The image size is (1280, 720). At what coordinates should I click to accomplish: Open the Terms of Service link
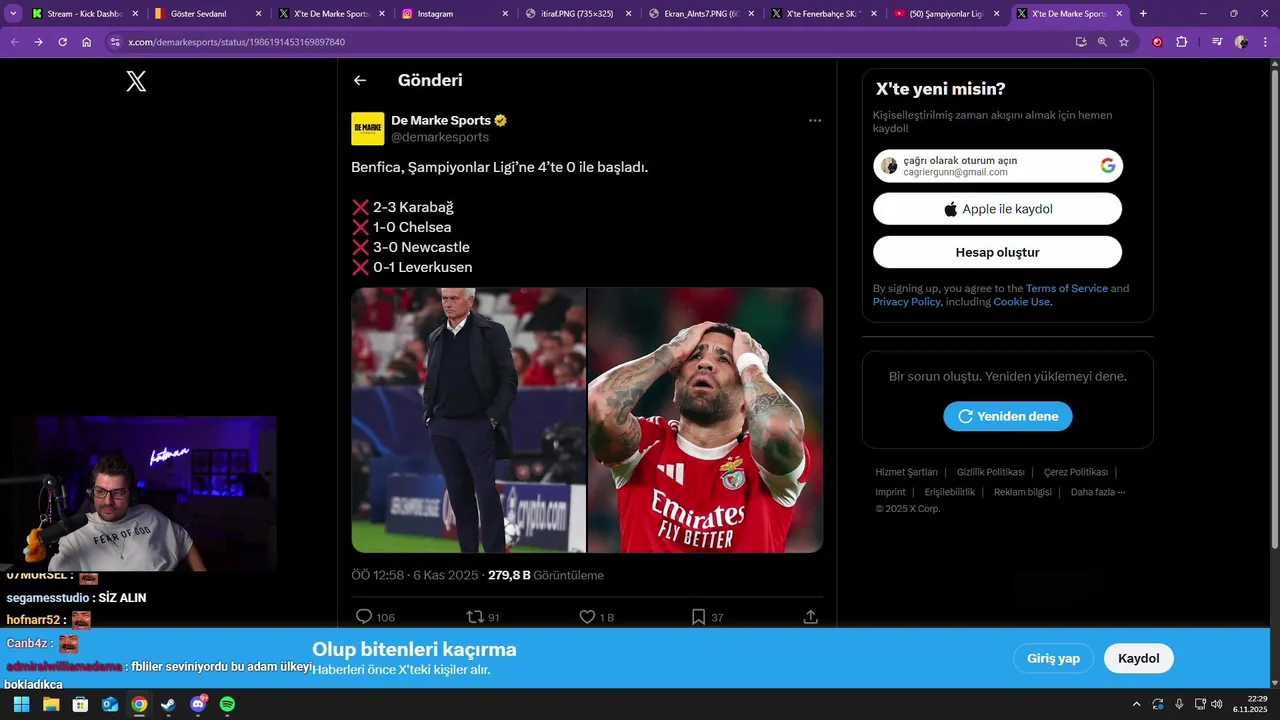(x=1067, y=288)
